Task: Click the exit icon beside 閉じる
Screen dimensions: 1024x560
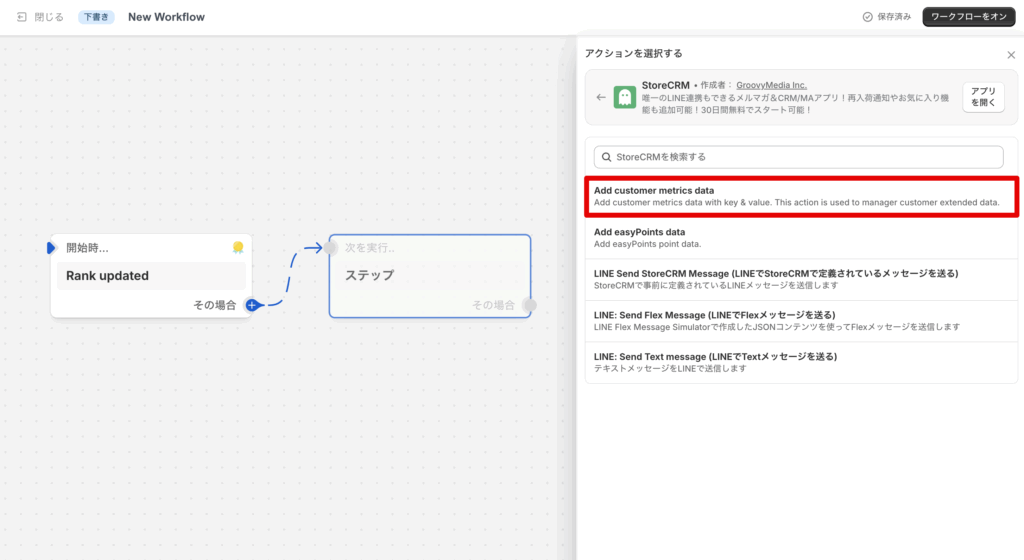Action: 22,17
